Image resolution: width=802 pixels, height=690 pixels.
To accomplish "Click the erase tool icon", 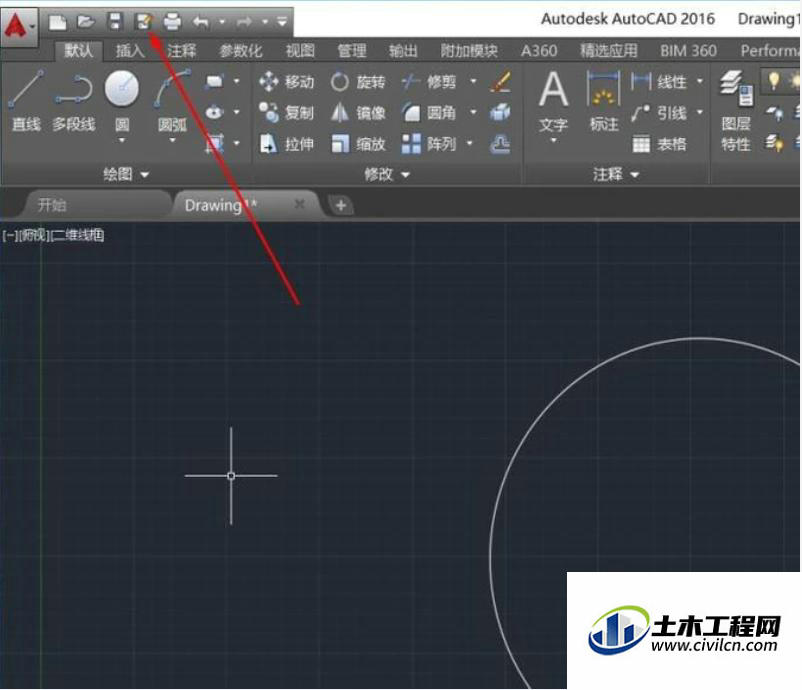I will click(500, 82).
